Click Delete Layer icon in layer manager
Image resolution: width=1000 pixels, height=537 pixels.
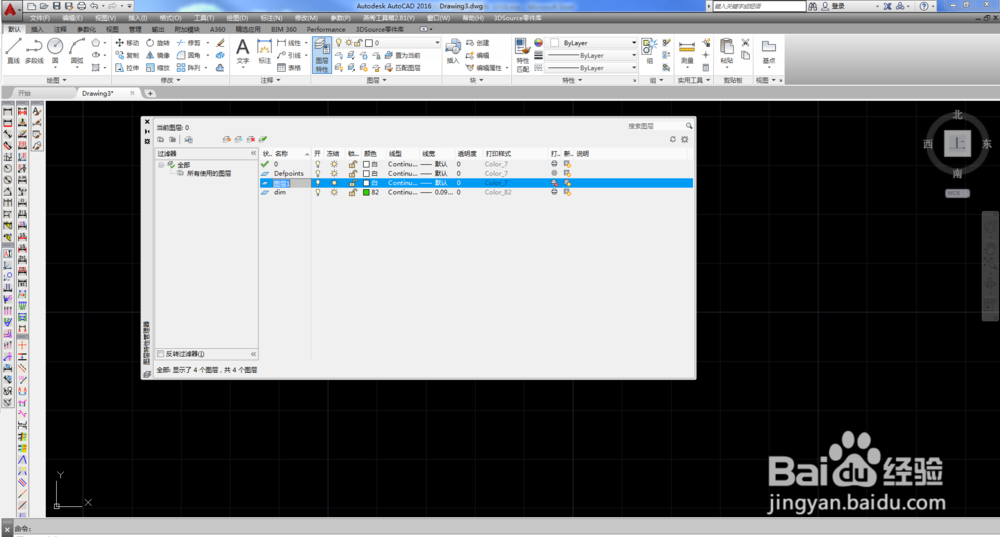(x=251, y=139)
